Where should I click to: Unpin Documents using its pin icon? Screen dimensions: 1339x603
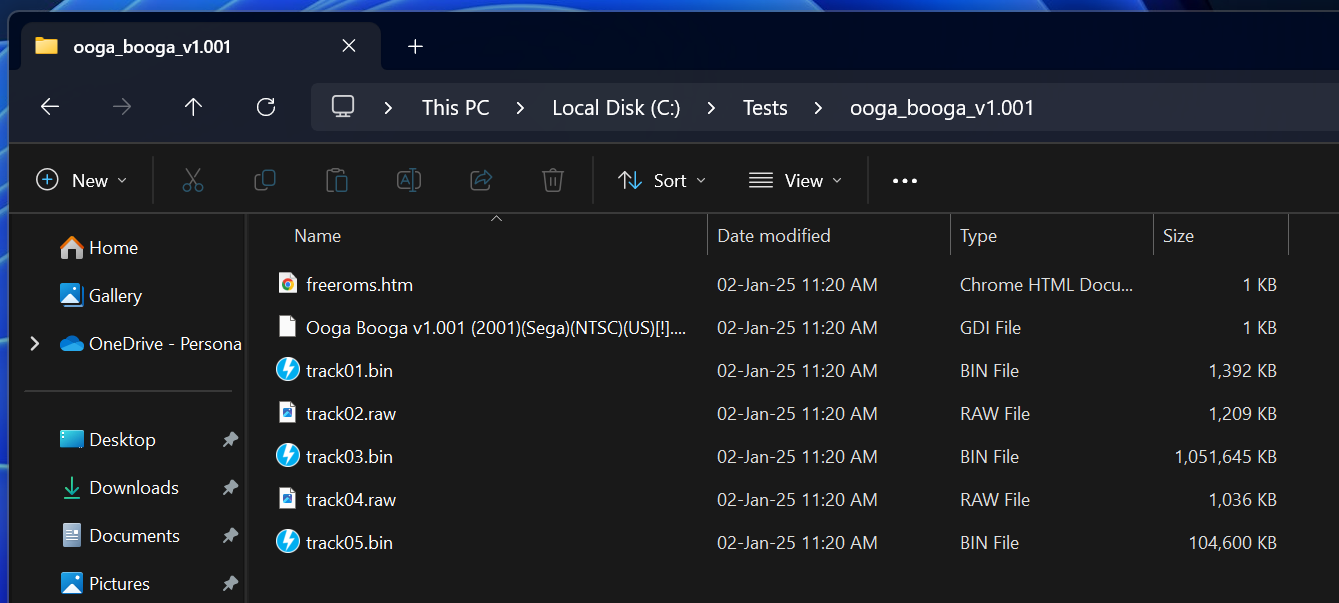click(230, 535)
